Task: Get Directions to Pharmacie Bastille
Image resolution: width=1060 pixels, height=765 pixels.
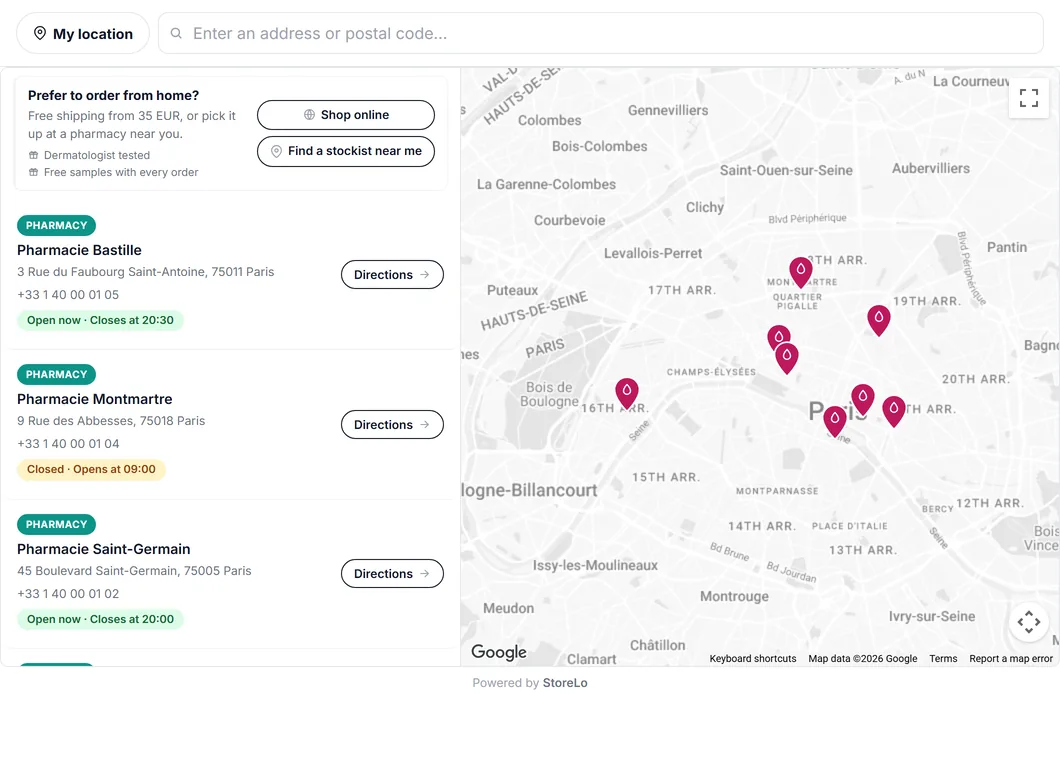Action: pos(392,274)
